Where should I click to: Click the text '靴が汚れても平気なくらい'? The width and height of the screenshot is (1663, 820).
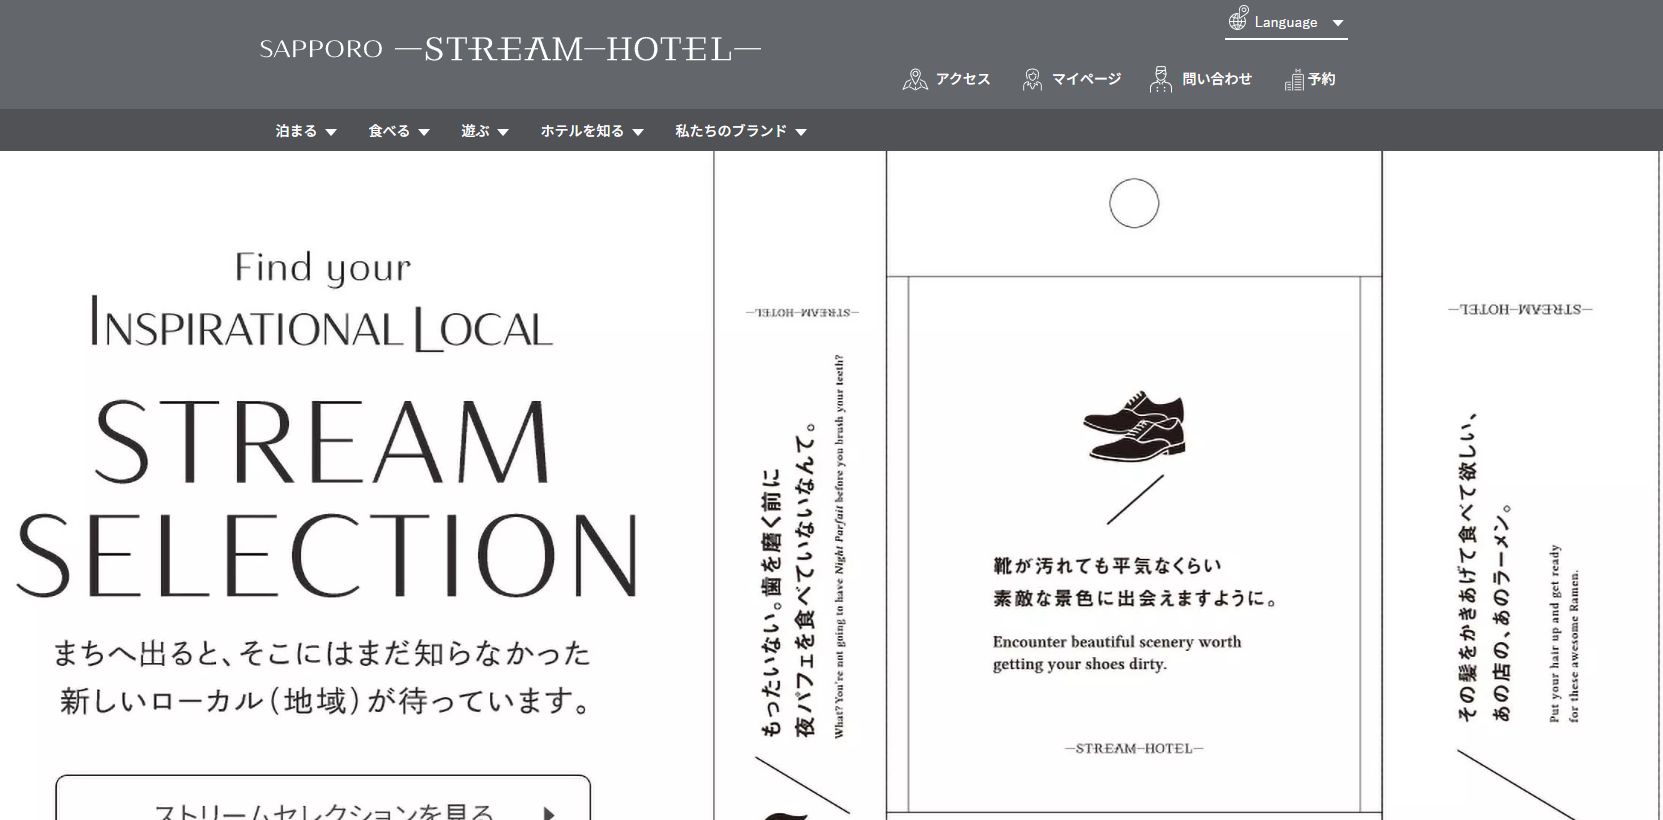(1107, 566)
